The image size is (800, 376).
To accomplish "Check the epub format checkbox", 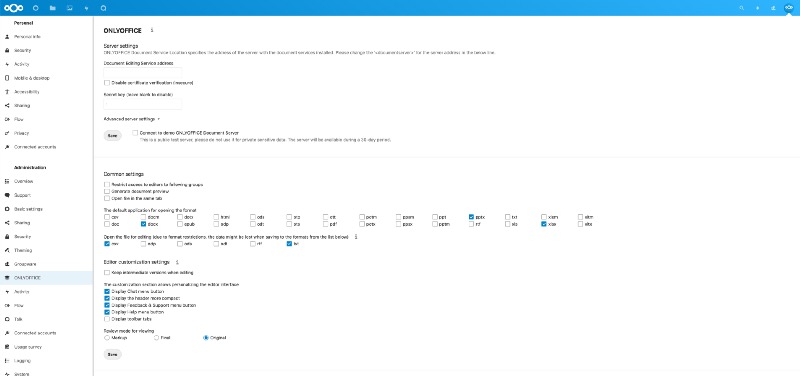I will click(180, 224).
